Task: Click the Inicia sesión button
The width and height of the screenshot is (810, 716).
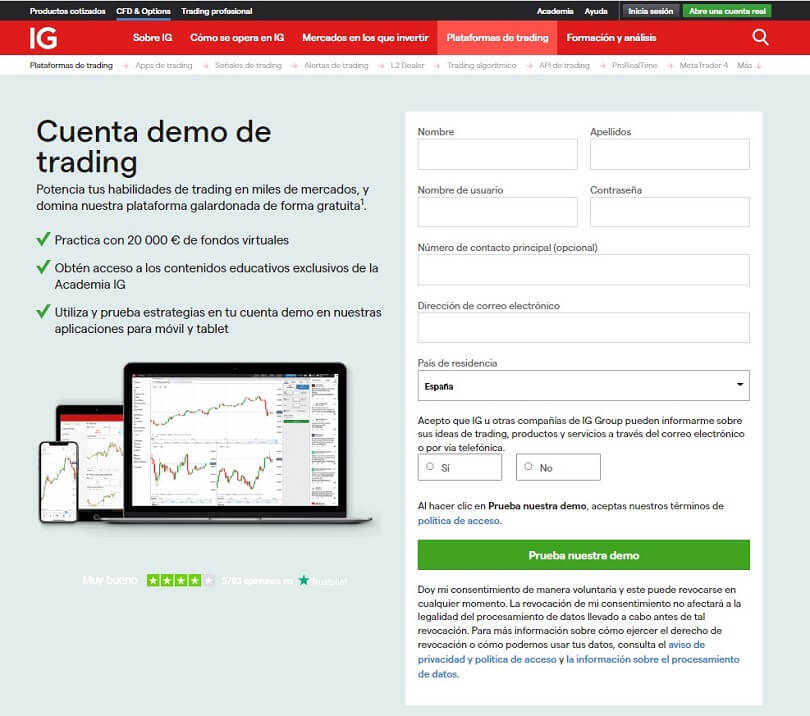Action: [x=650, y=11]
